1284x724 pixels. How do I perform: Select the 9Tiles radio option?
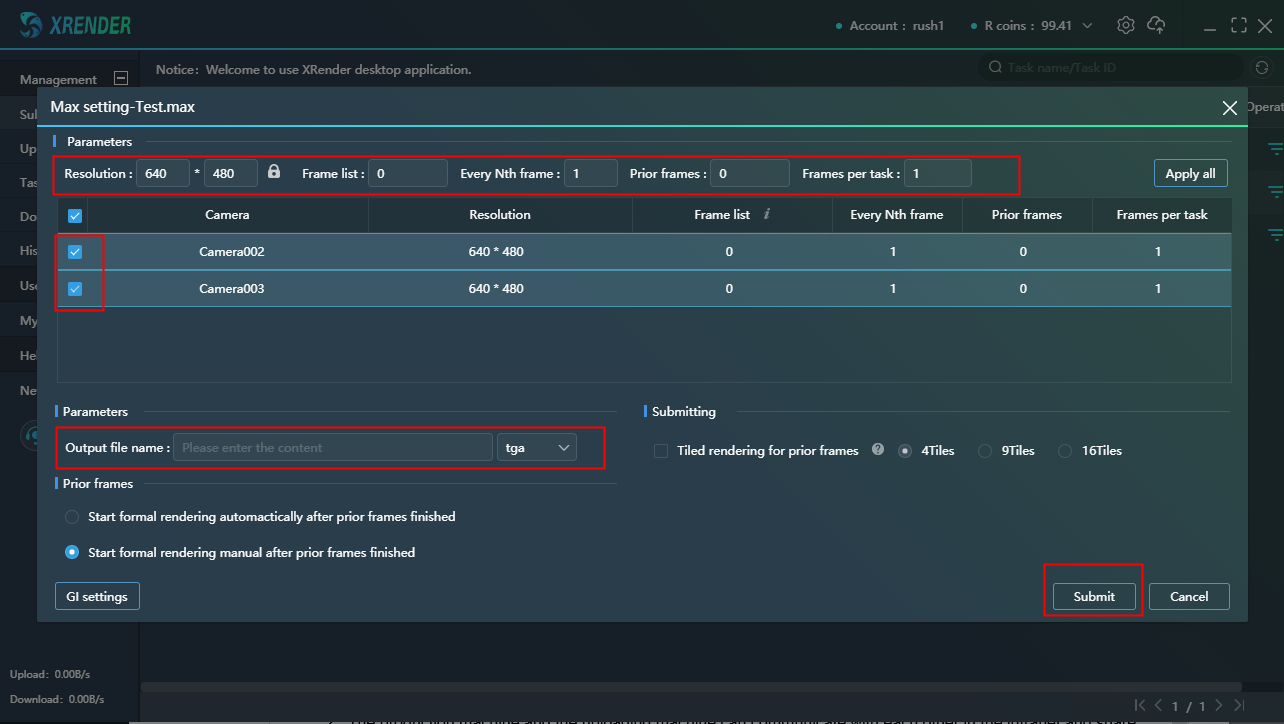click(x=985, y=451)
